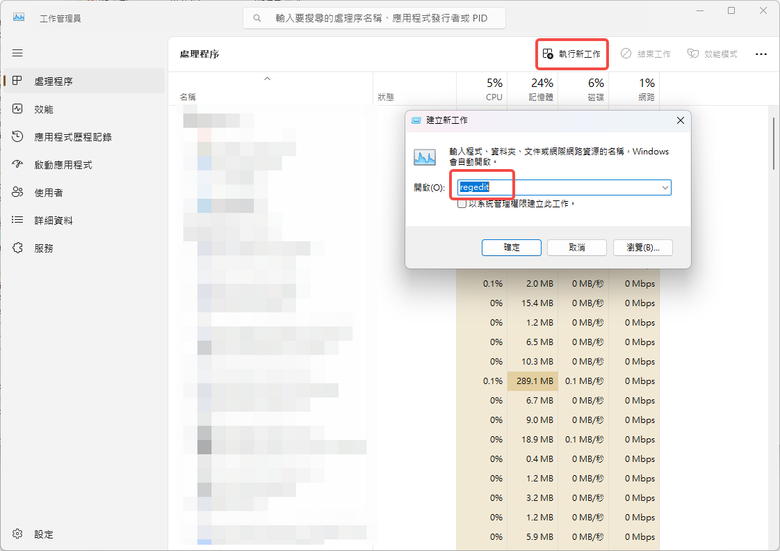This screenshot has height=551, width=780.
Task: Maximize the Task Manager window
Action: [x=731, y=10]
